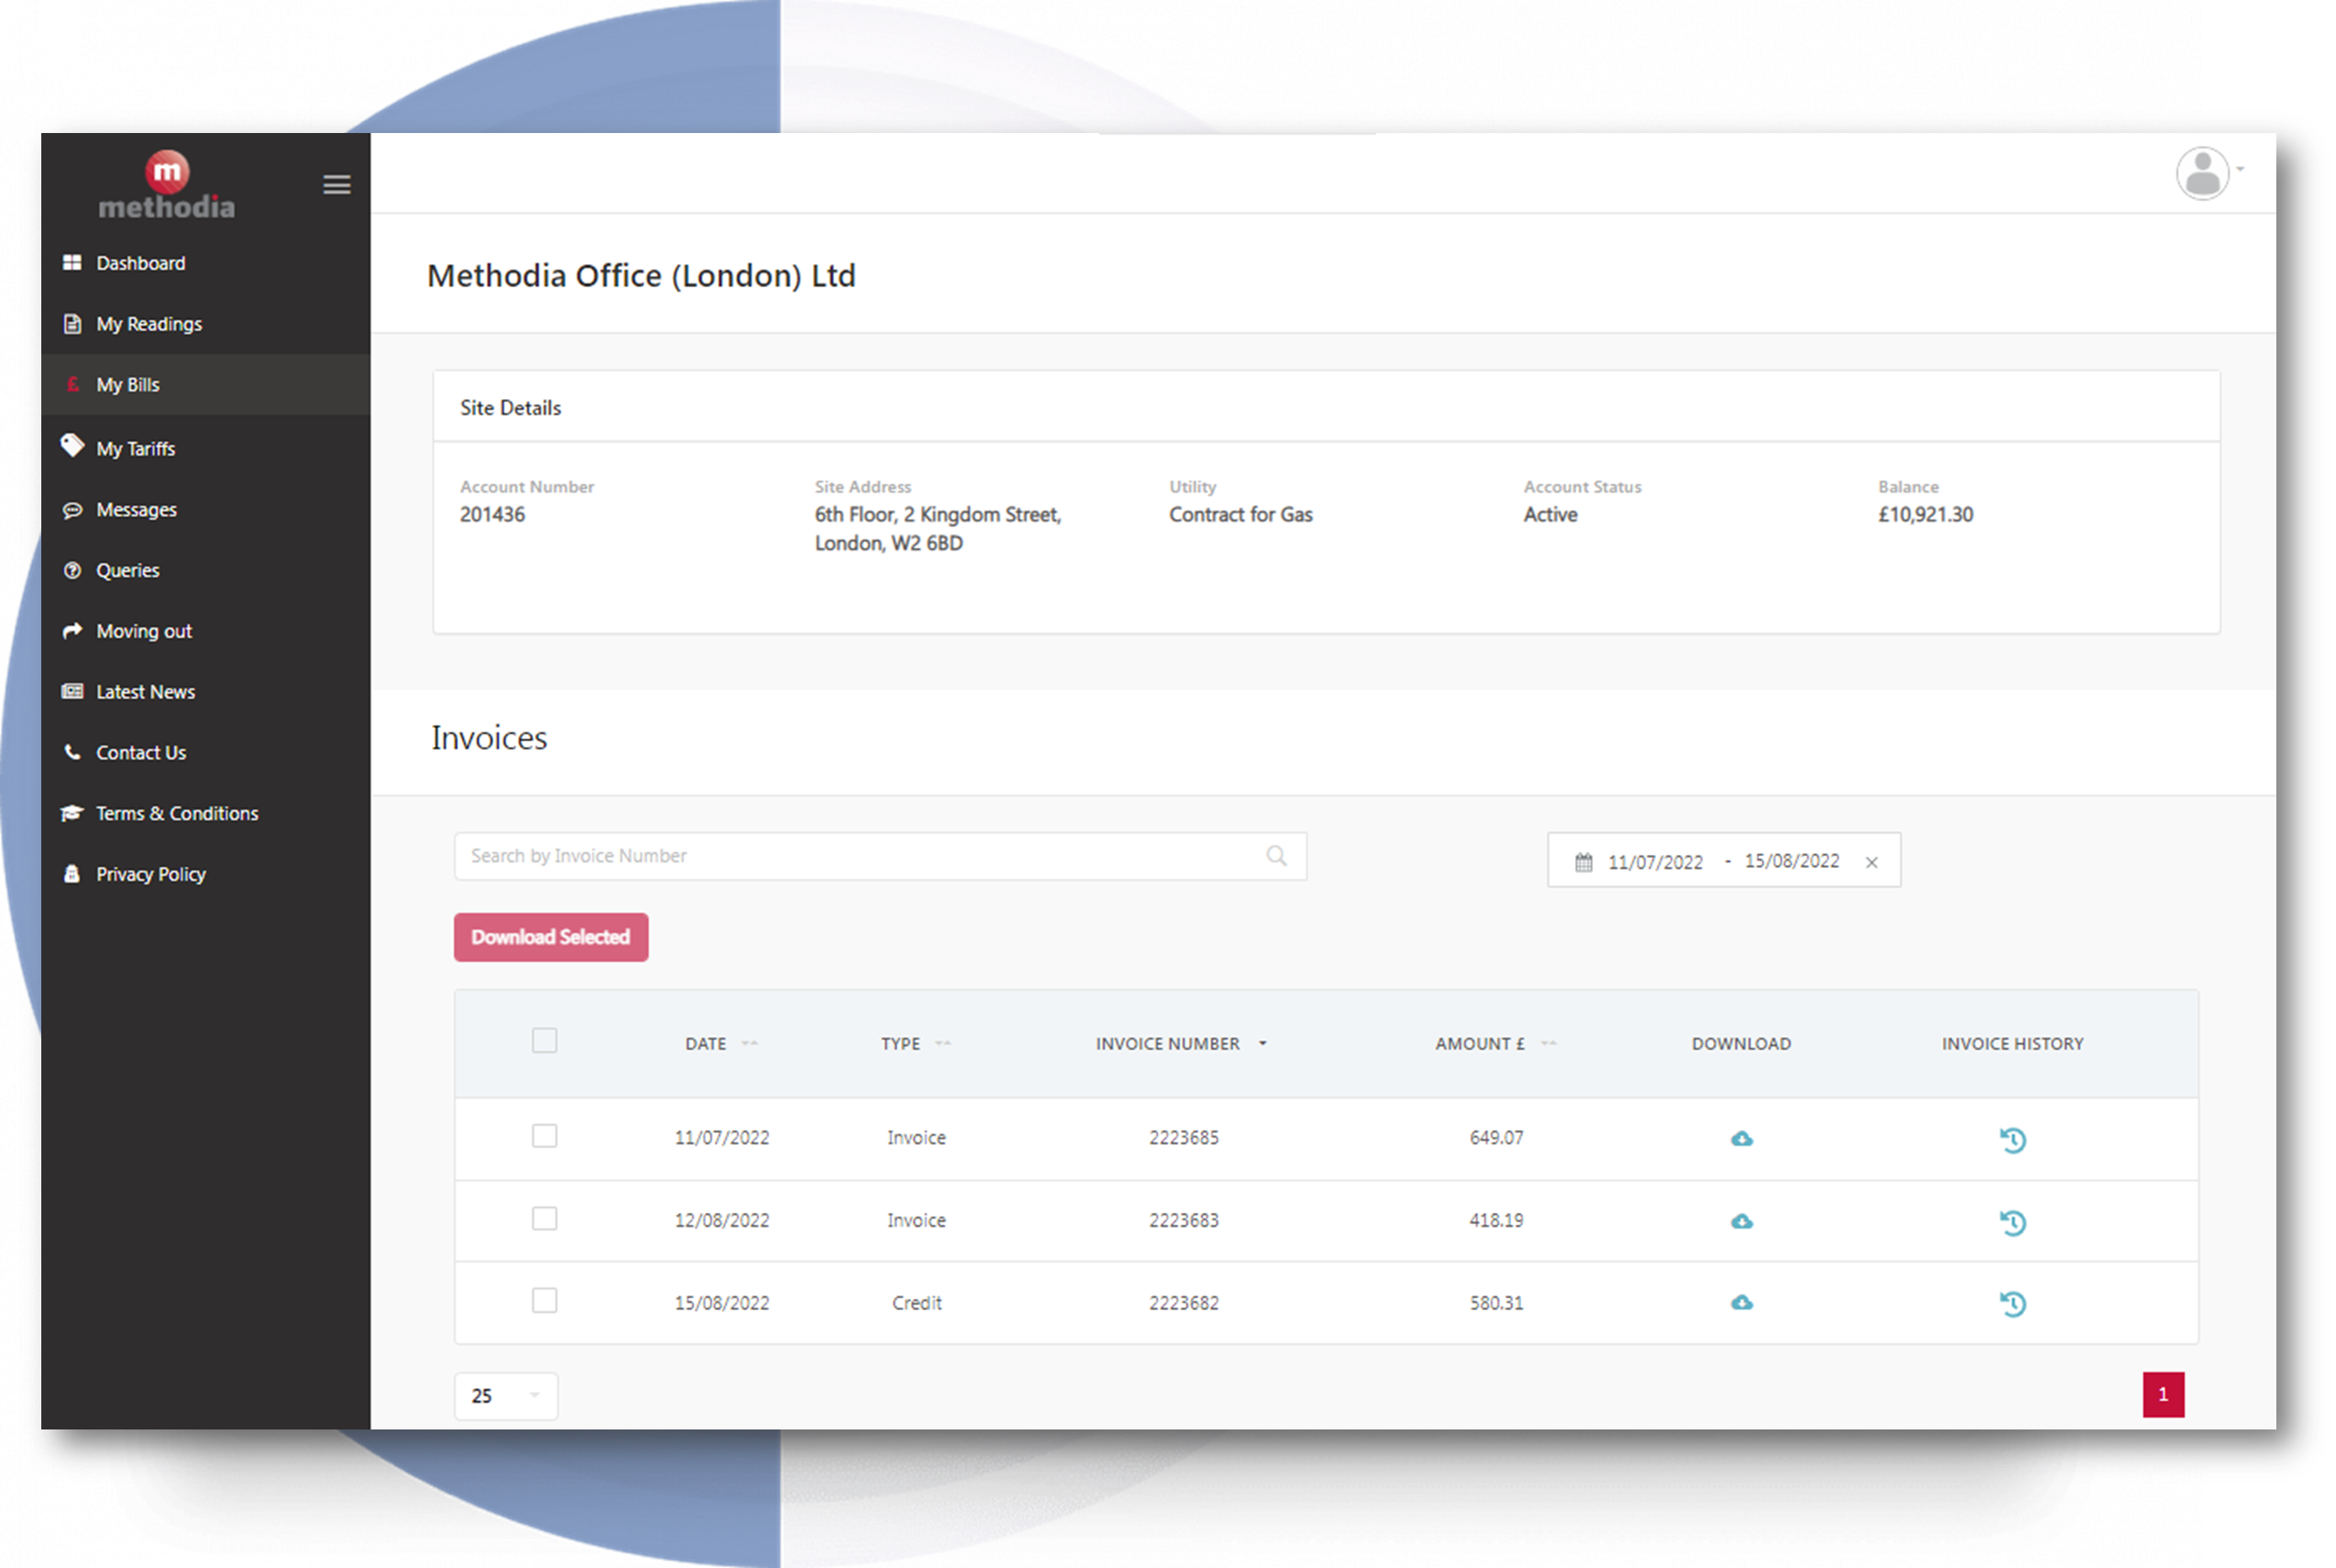Open Messages menu item
The height and width of the screenshot is (1568, 2336).
click(x=206, y=510)
